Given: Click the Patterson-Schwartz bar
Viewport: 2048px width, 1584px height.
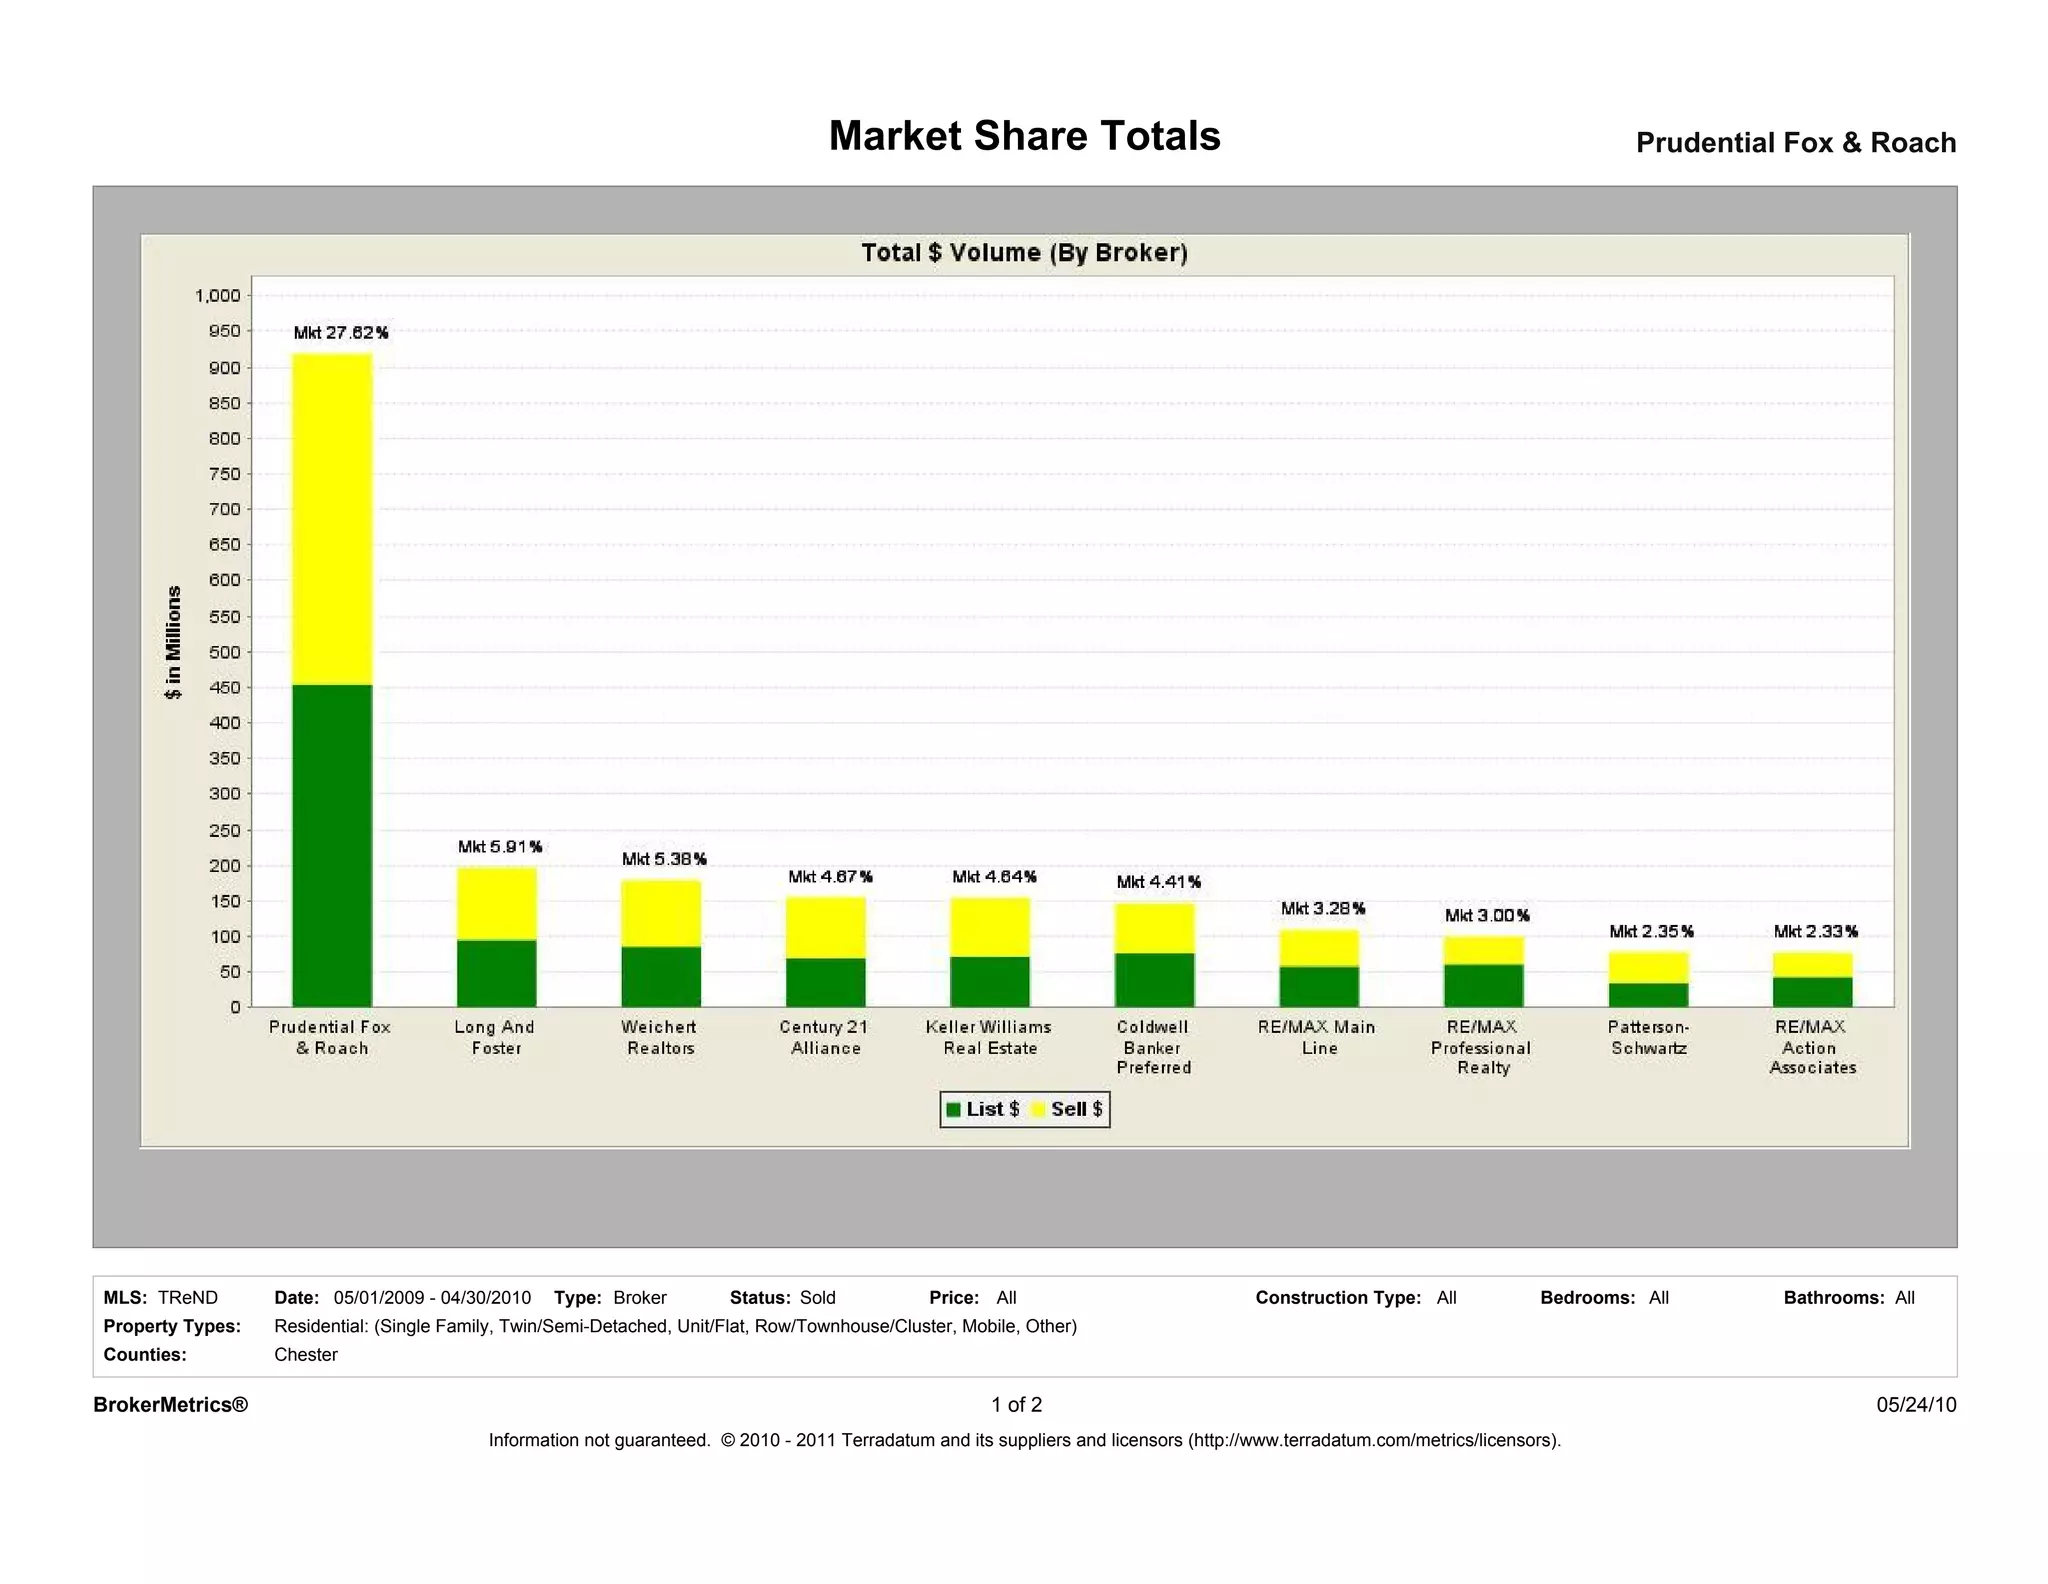Looking at the screenshot, I should (x=1648, y=980).
